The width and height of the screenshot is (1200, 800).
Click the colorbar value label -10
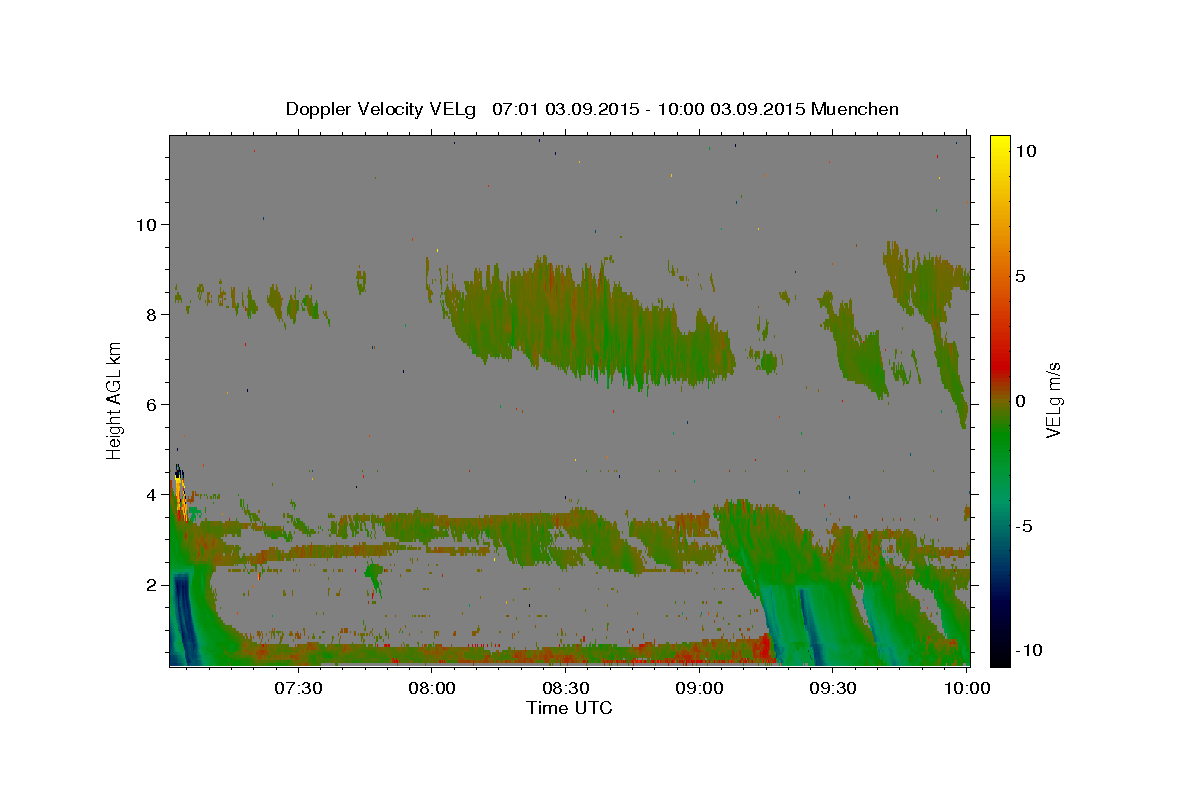pos(1029,650)
